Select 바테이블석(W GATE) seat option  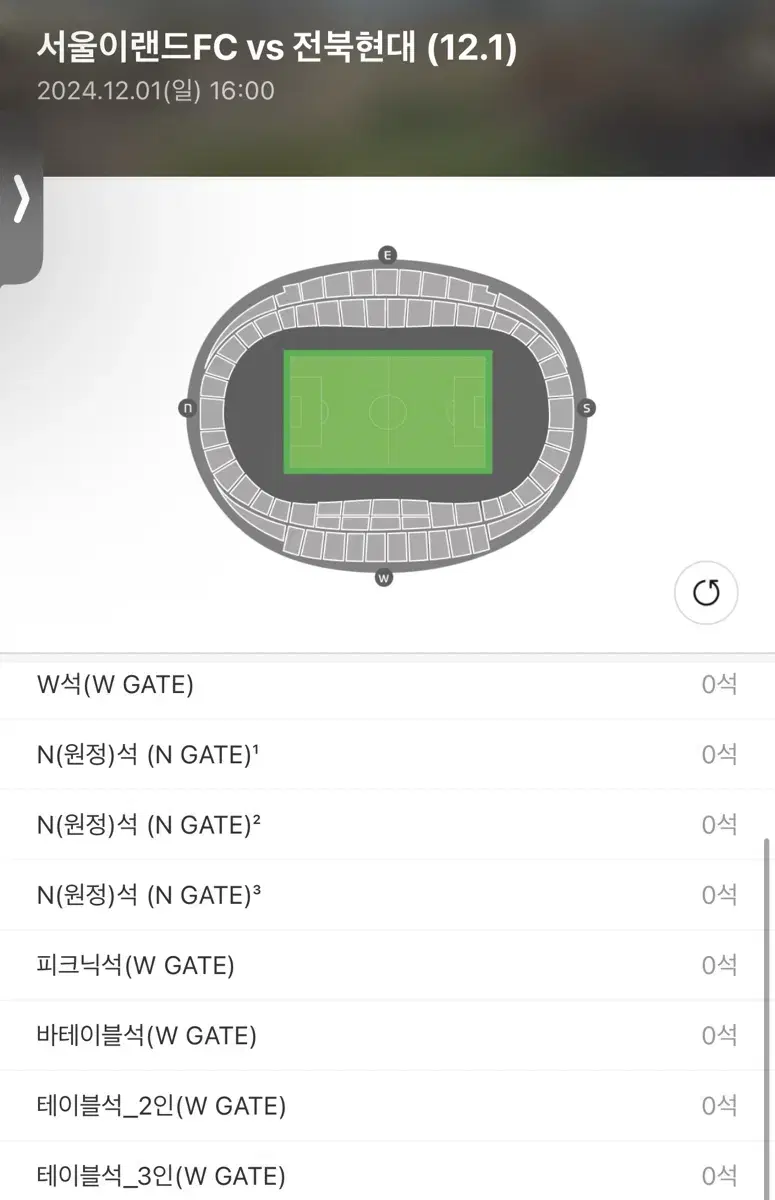coord(387,1036)
